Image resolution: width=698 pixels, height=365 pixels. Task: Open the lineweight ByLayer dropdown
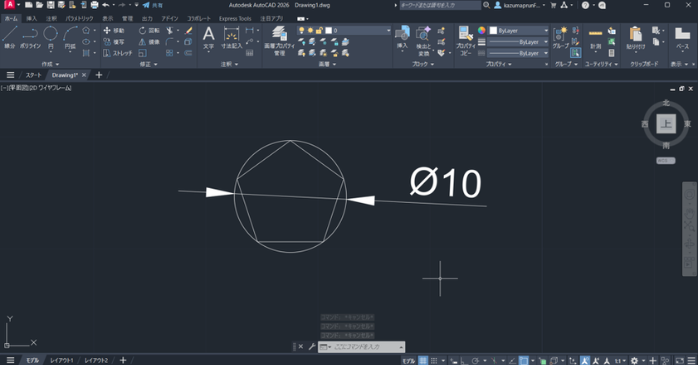click(x=519, y=42)
